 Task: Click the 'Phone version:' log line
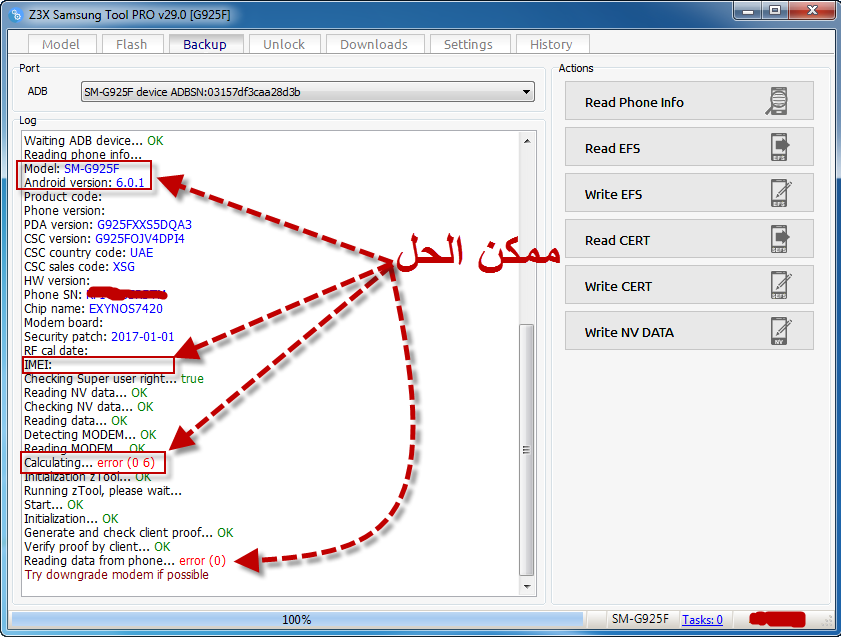click(64, 211)
